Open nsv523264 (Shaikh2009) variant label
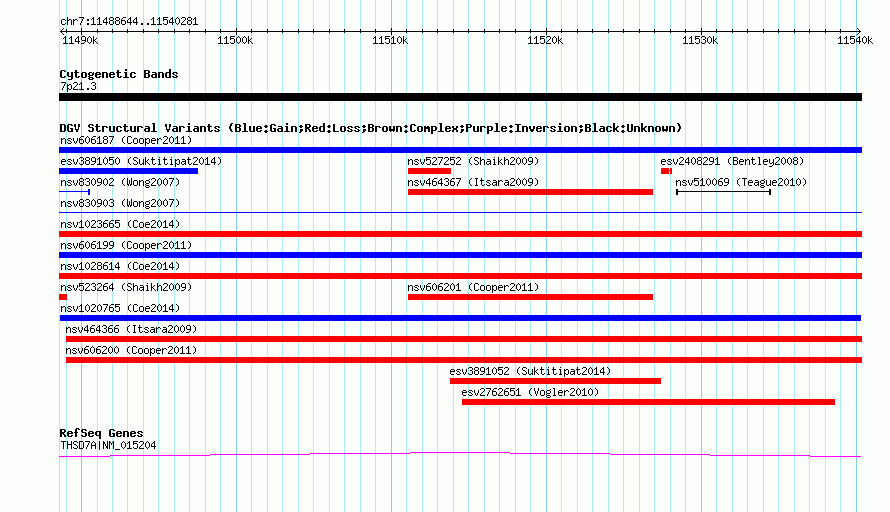Viewport: 890px width, 512px height. point(126,287)
